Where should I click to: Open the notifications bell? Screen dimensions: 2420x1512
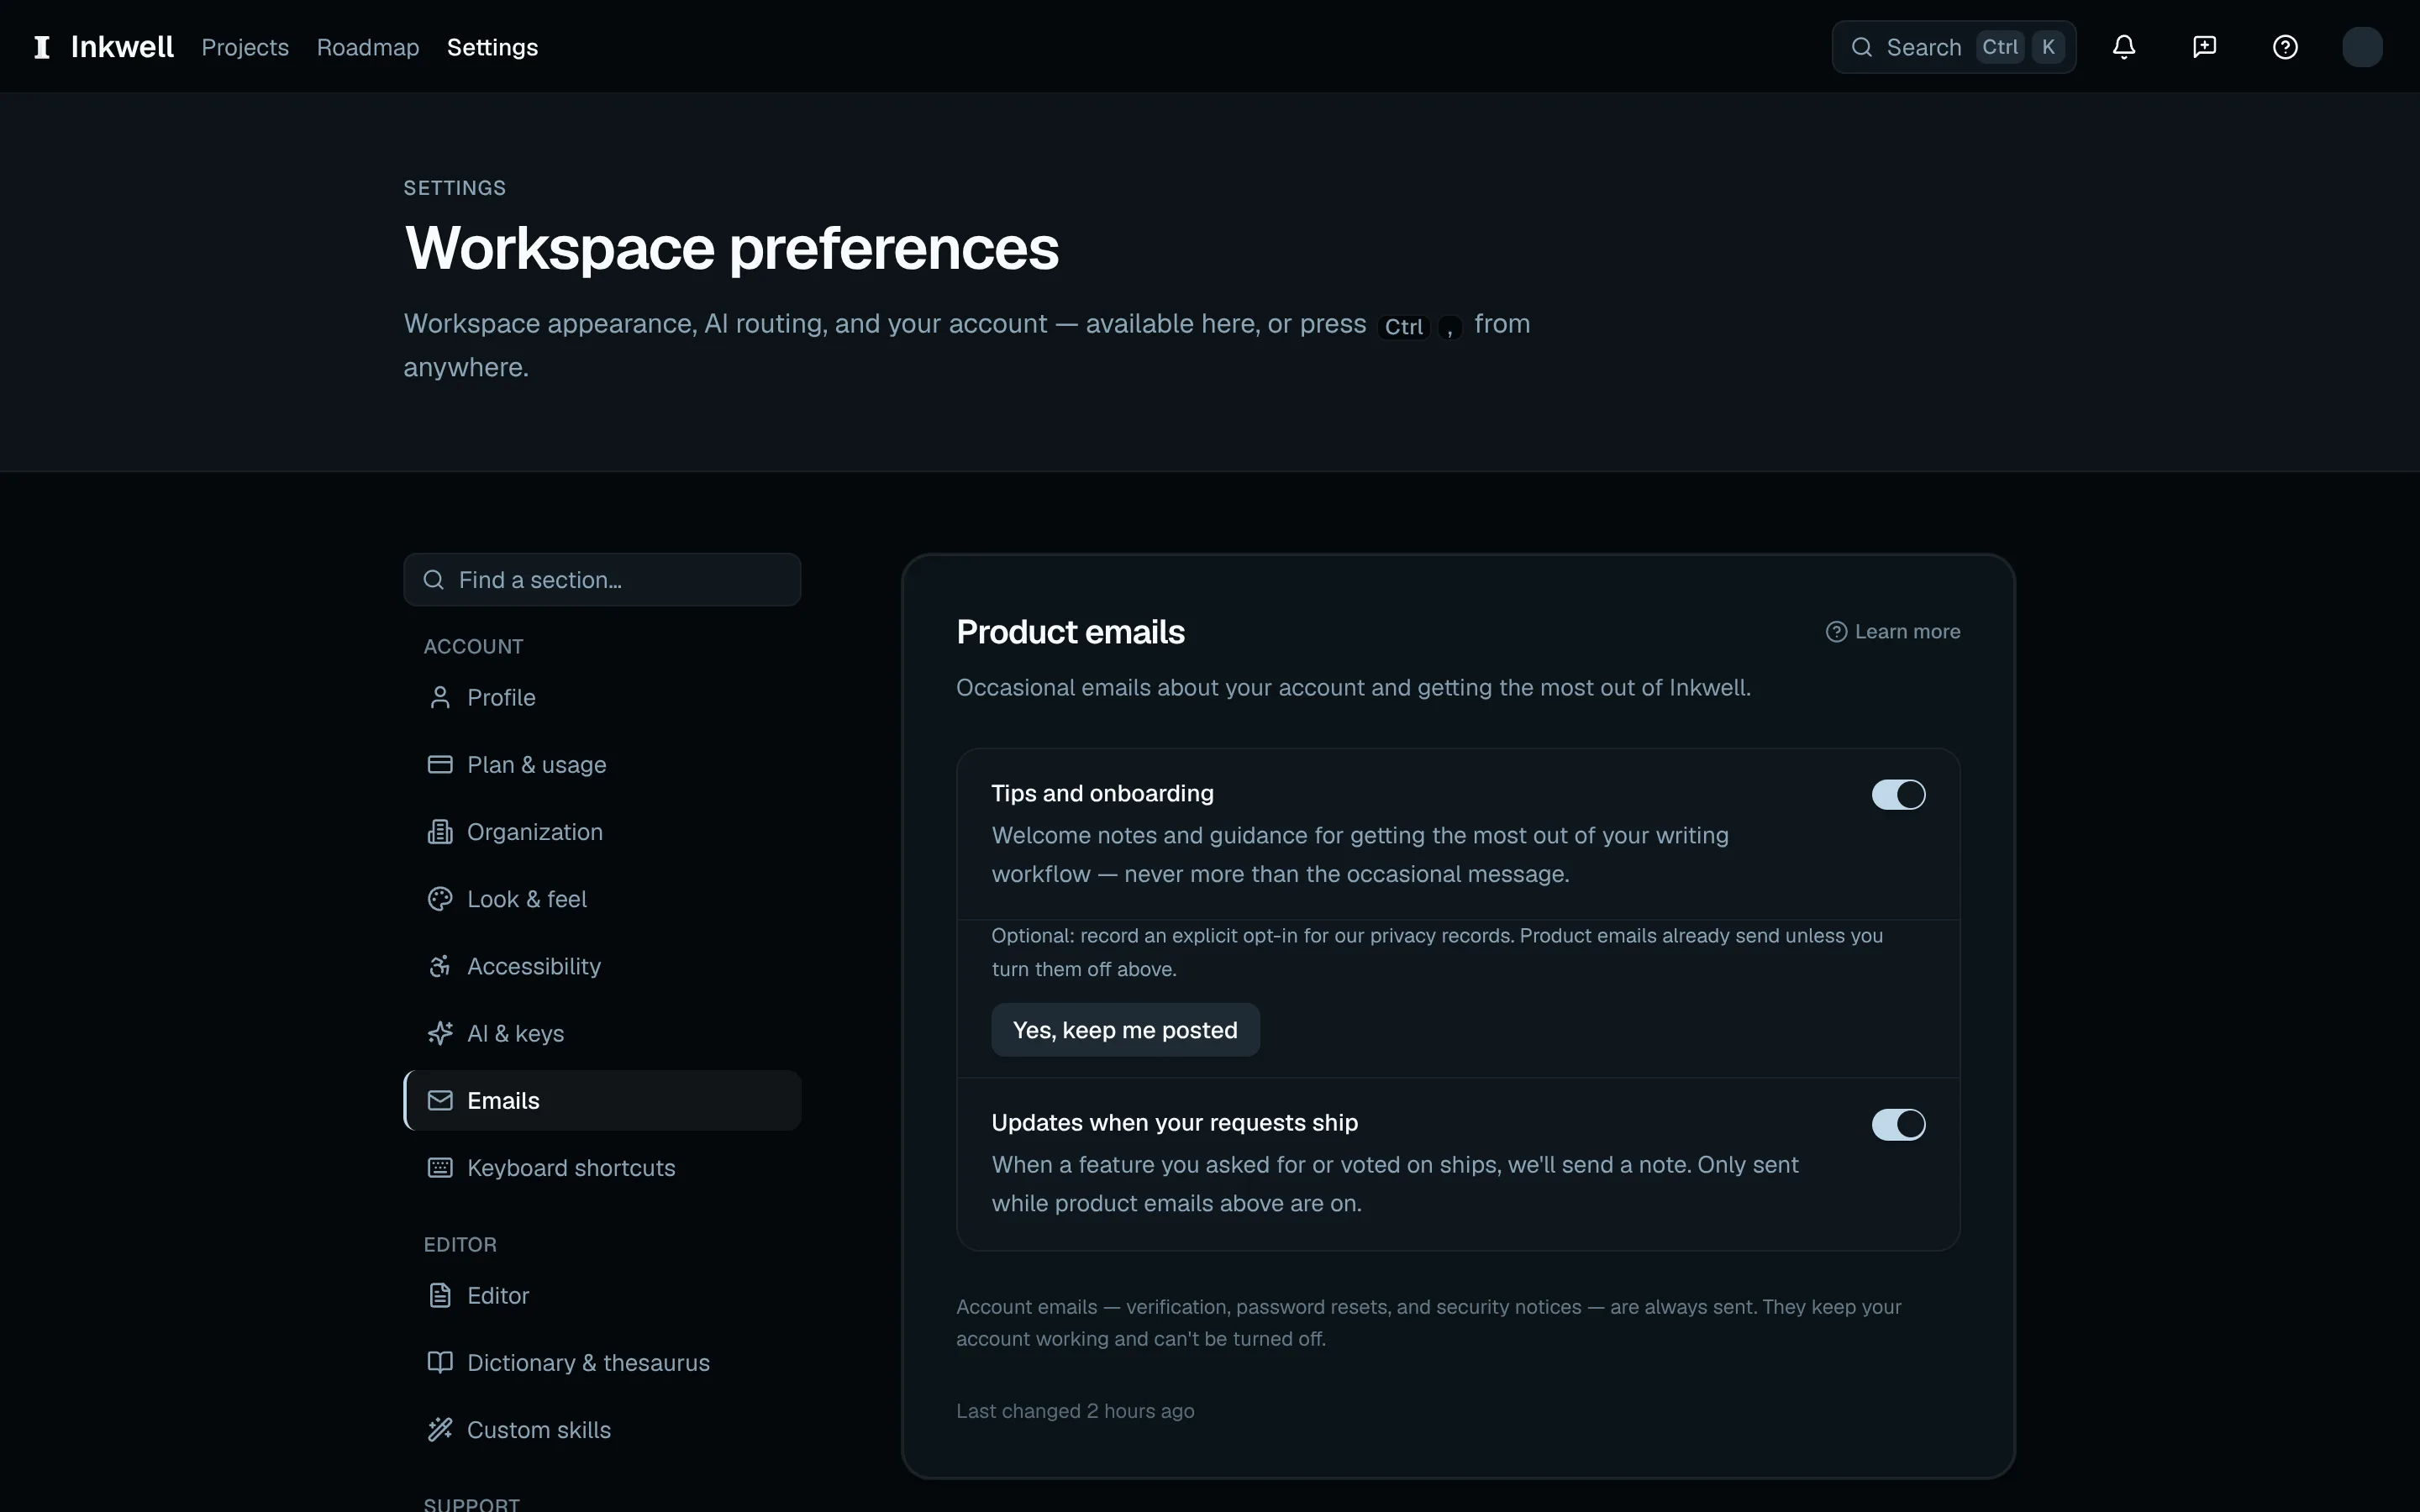pos(2124,47)
